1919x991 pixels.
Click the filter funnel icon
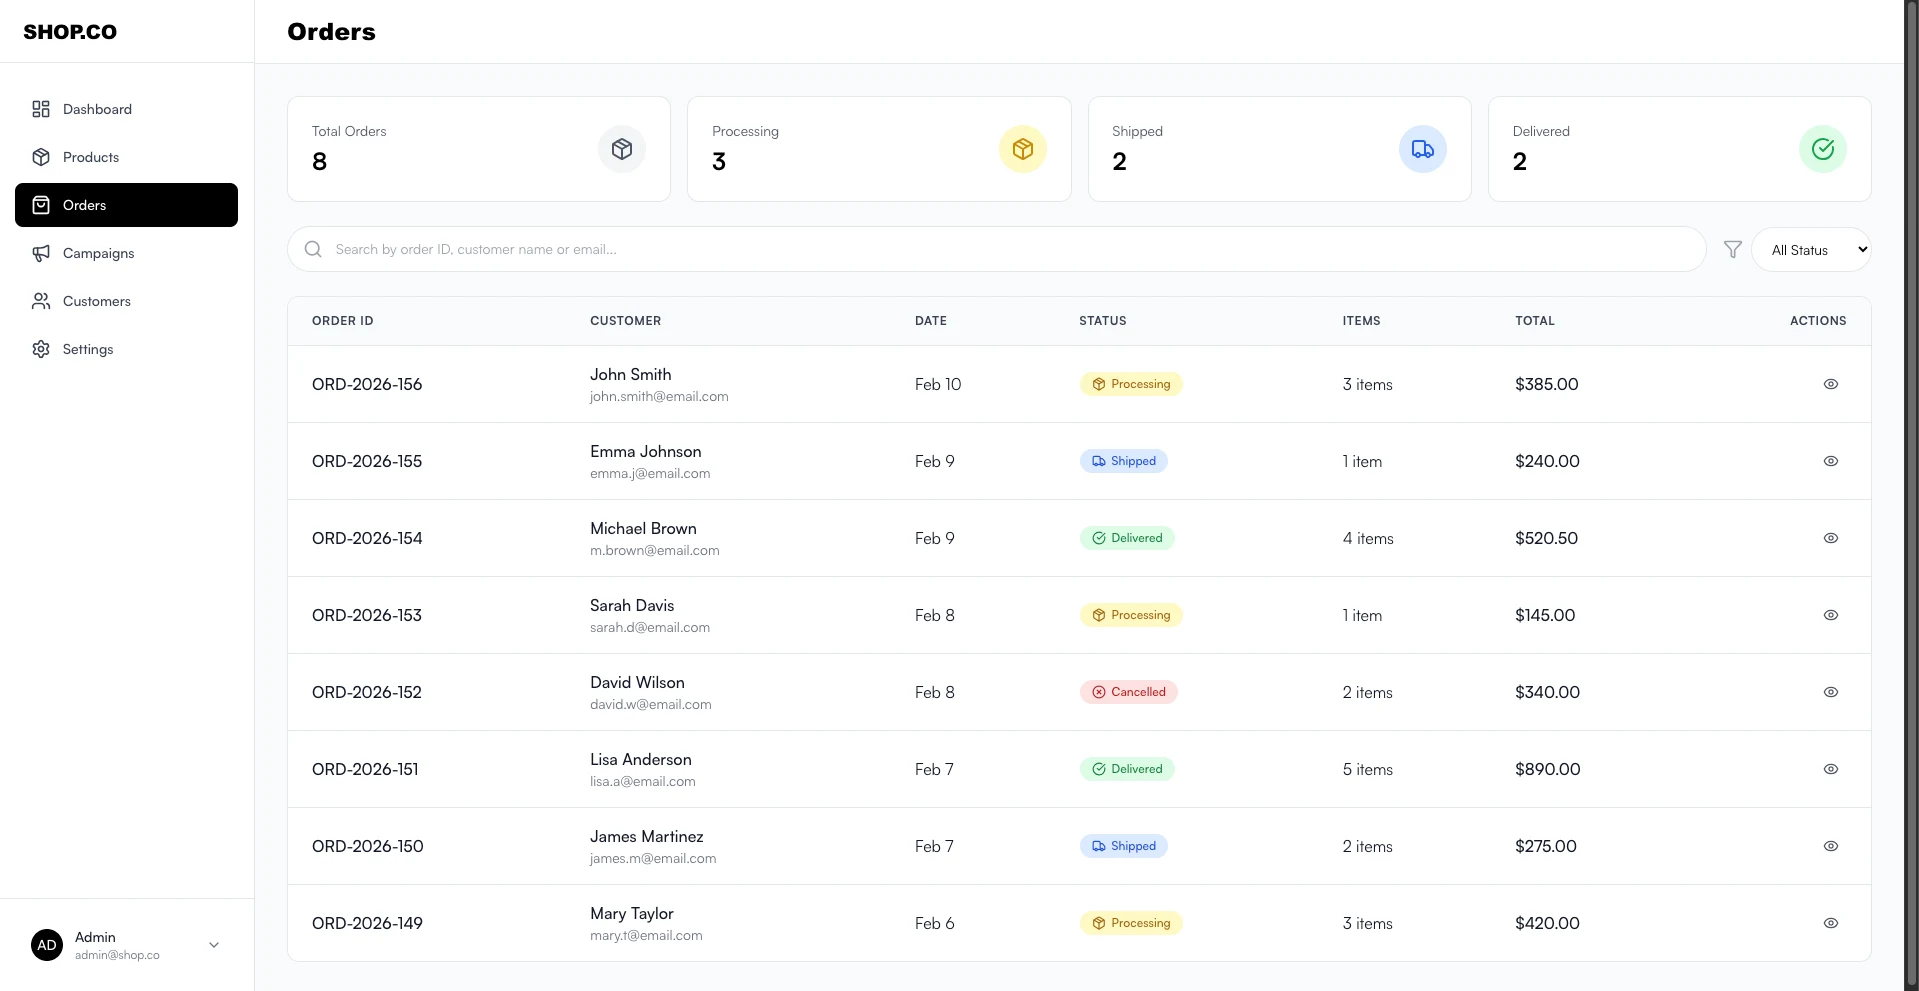1732,249
